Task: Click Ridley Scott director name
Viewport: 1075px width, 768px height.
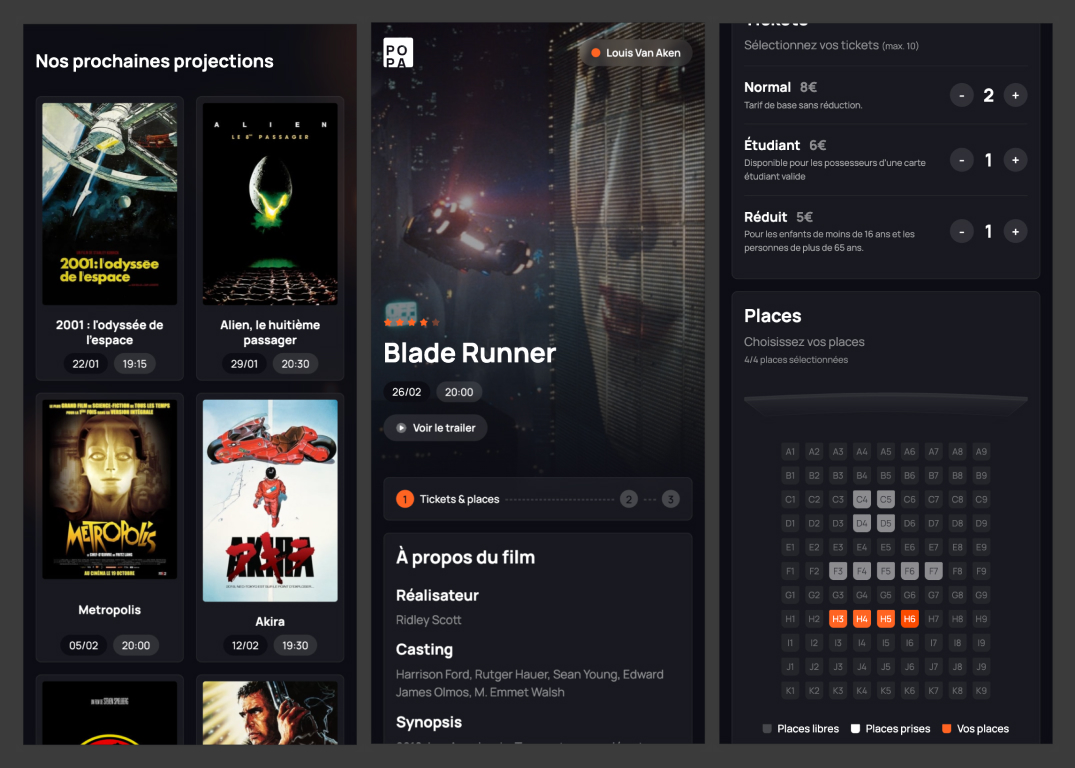Action: (x=428, y=620)
